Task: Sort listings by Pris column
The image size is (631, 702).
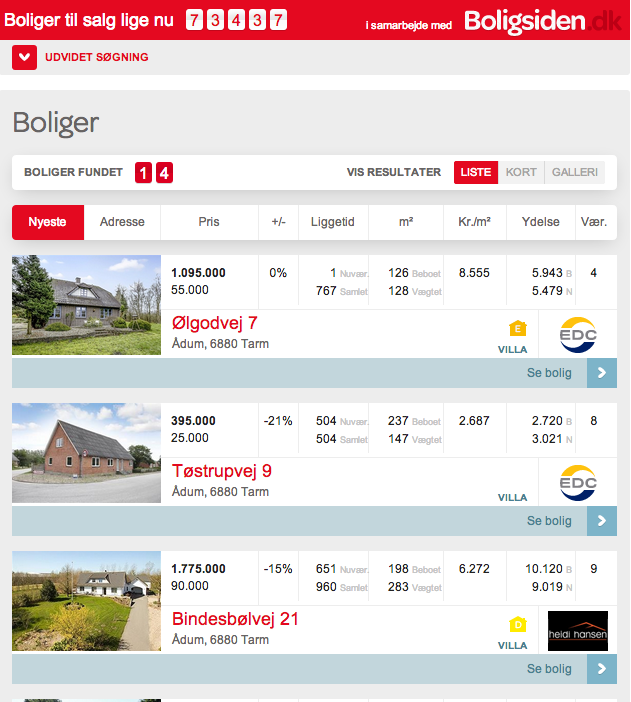Action: click(x=208, y=222)
